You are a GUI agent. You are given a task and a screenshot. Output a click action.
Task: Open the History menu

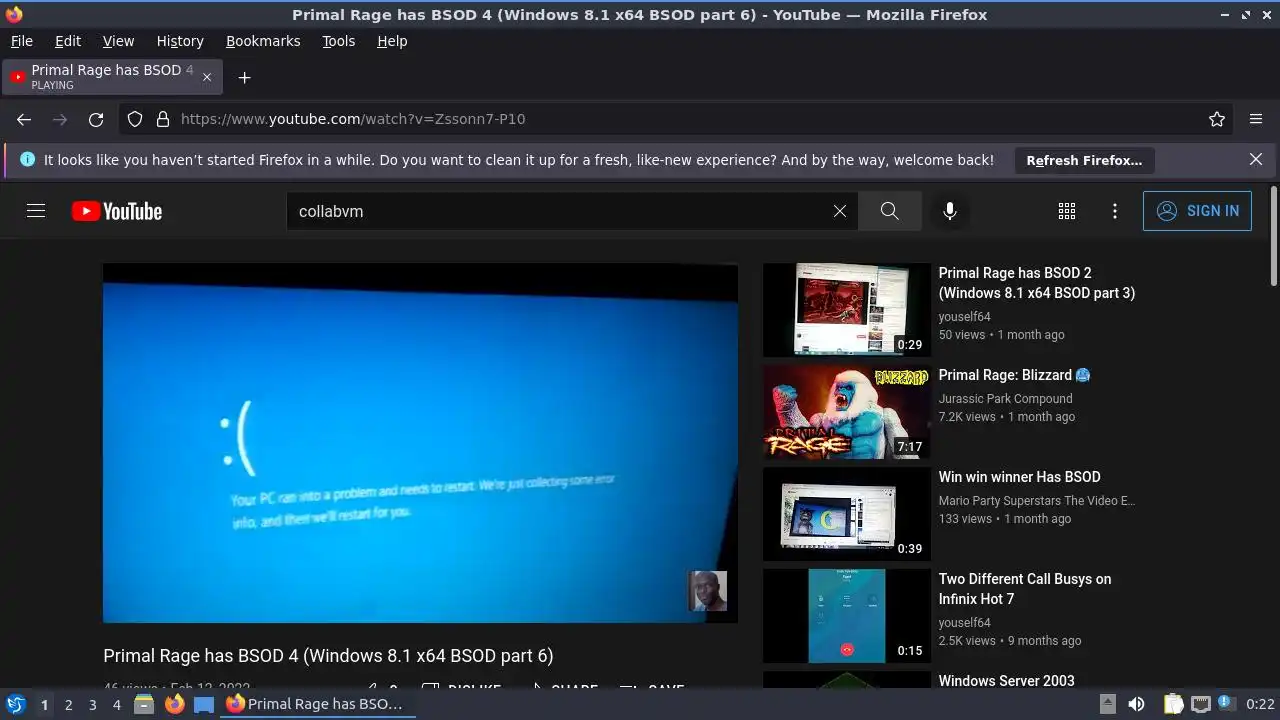[x=180, y=41]
